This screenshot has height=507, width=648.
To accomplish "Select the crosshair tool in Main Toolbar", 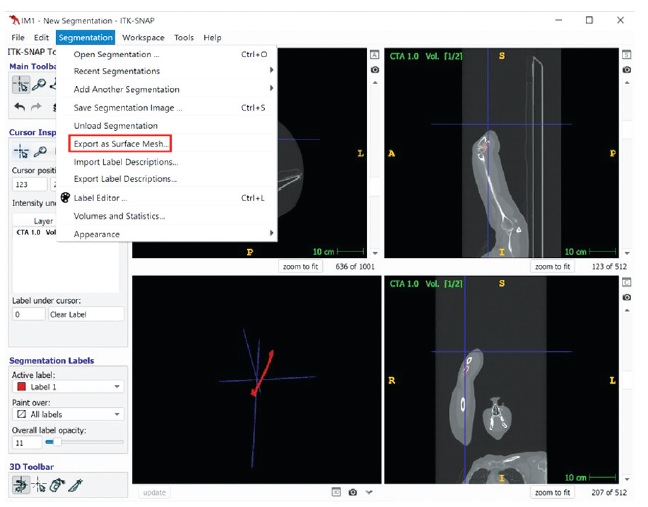I will point(20,86).
